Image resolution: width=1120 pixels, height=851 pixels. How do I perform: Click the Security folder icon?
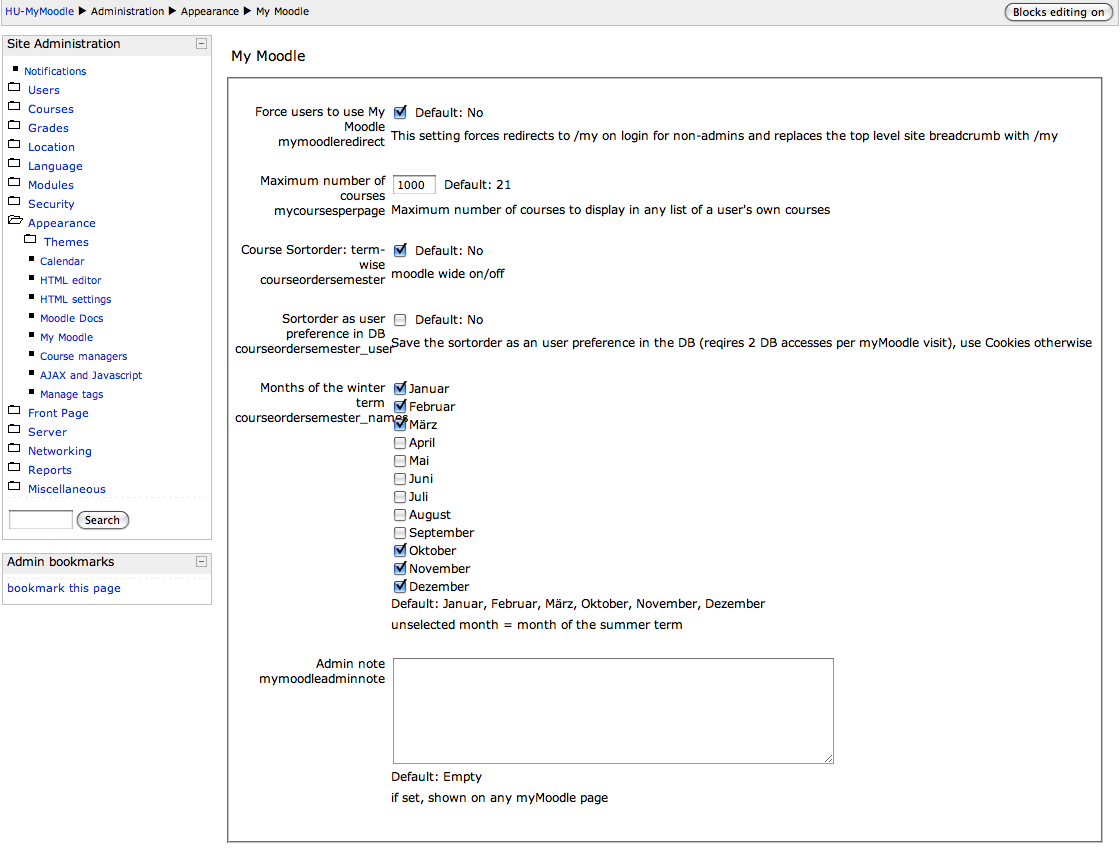click(x=14, y=201)
